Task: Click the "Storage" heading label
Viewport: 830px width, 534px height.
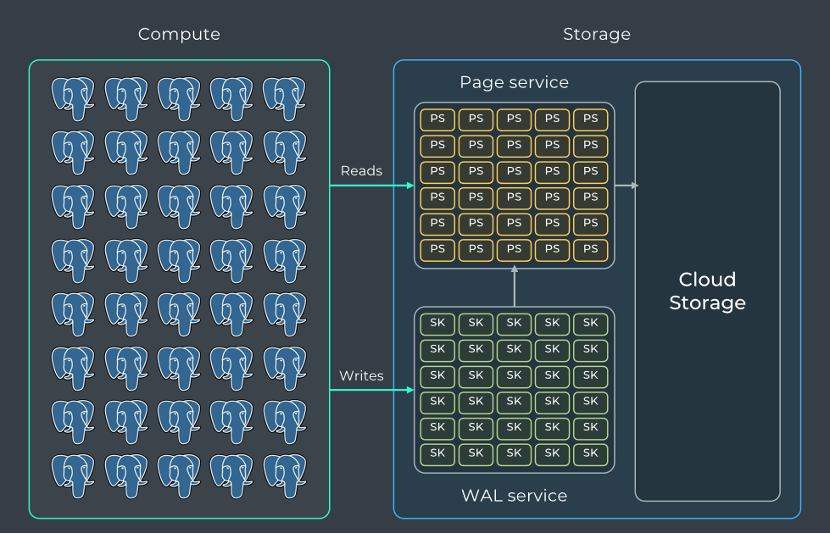Action: pyautogui.click(x=597, y=34)
